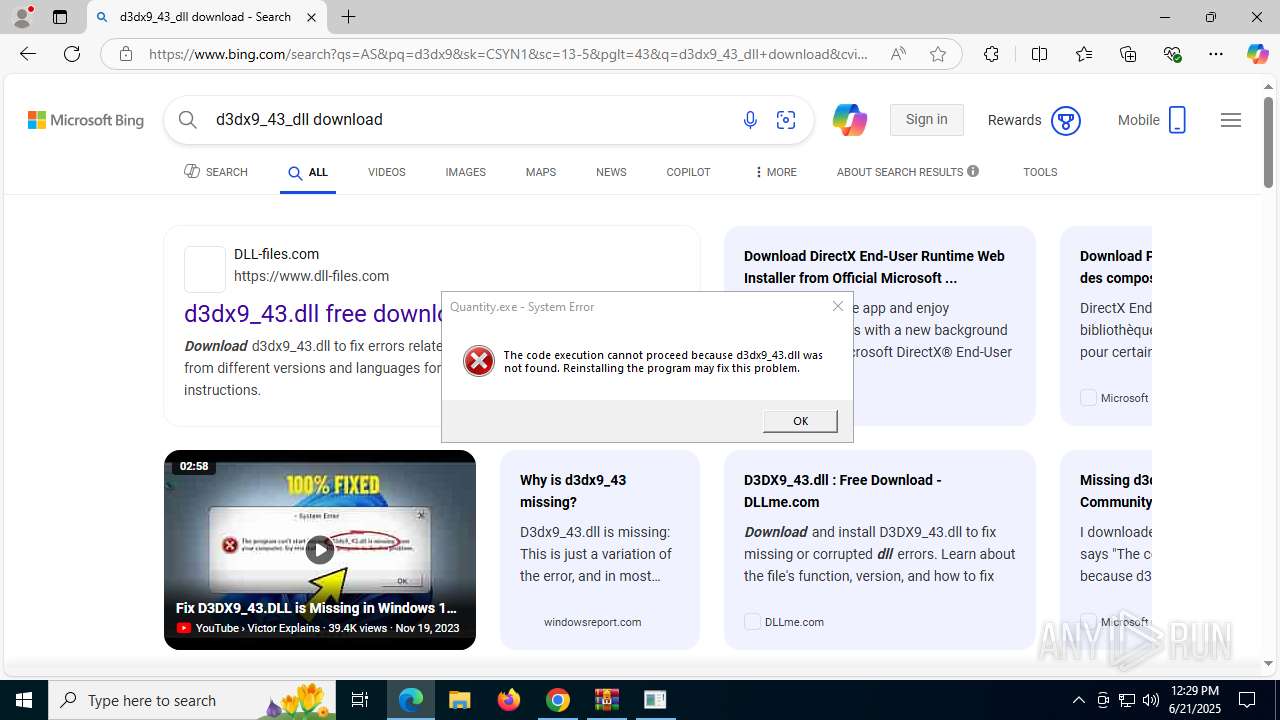Viewport: 1280px width, 720px height.
Task: Switch to the COPILOT tab
Action: pos(688,172)
